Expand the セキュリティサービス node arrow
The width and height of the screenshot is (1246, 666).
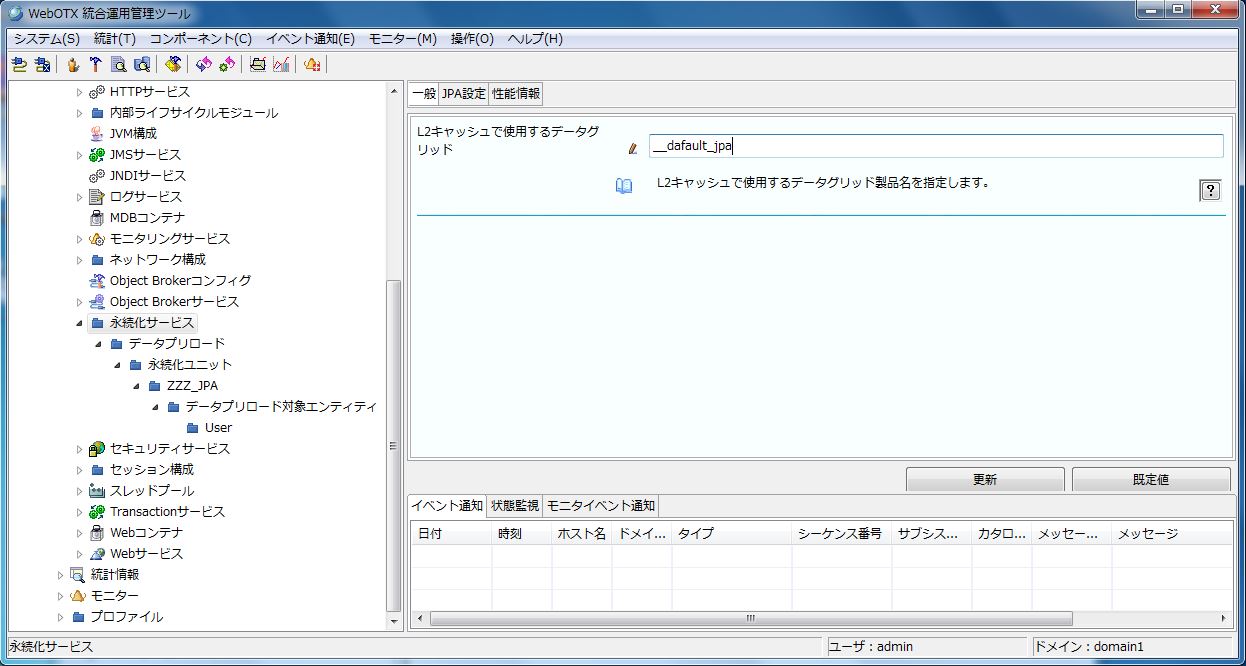click(80, 449)
